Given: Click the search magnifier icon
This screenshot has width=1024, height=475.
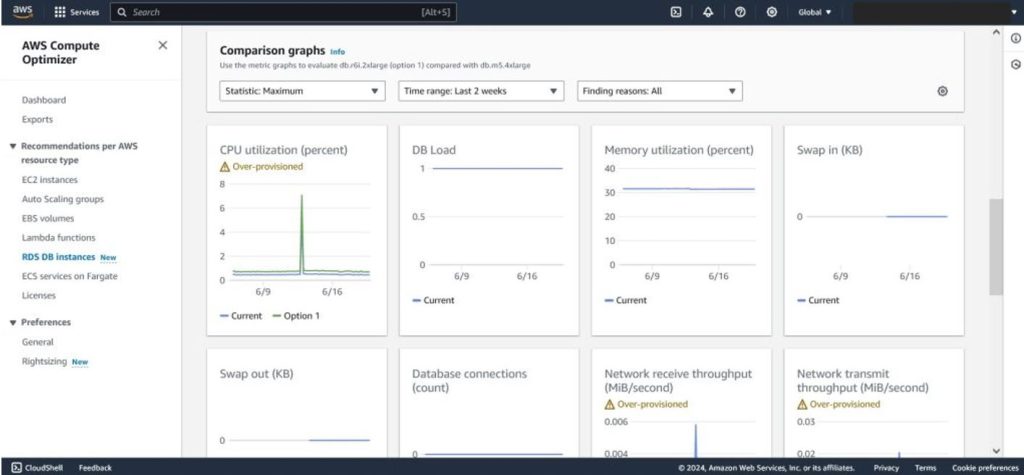Looking at the screenshot, I should [122, 12].
